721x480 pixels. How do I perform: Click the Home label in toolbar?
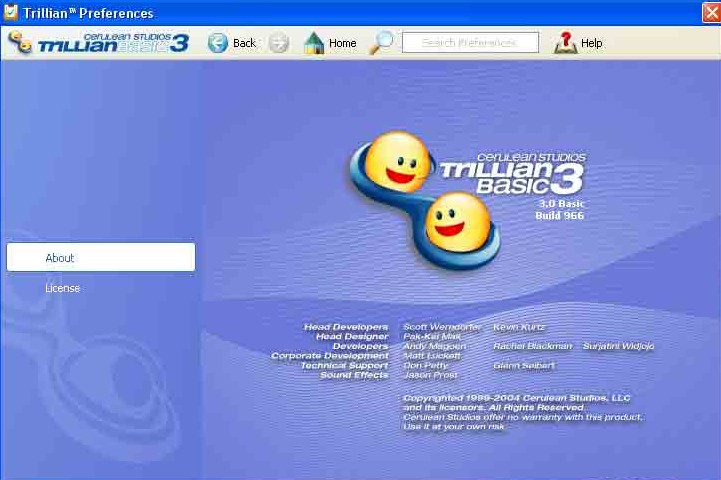343,43
